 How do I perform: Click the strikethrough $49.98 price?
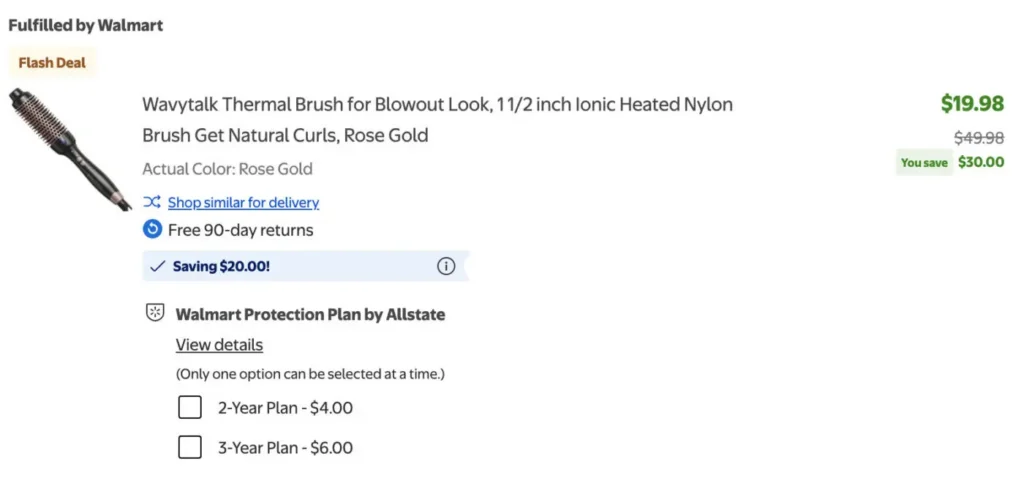(x=979, y=138)
